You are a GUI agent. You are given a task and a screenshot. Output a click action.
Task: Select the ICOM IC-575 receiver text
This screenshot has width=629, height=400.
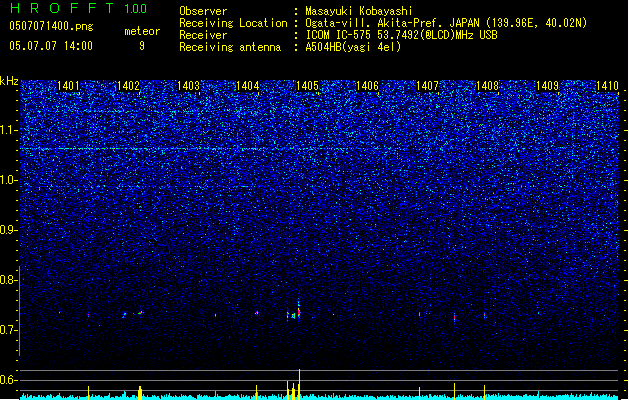point(401,35)
